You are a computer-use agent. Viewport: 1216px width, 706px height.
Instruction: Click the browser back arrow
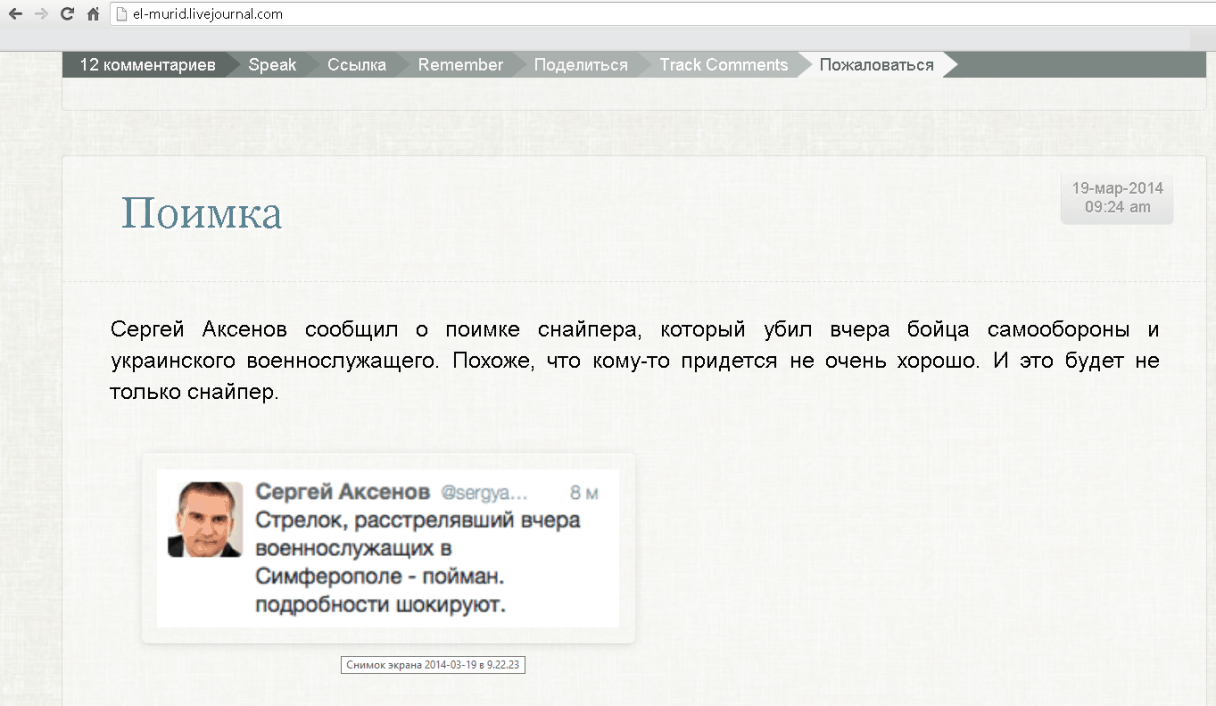(x=12, y=14)
